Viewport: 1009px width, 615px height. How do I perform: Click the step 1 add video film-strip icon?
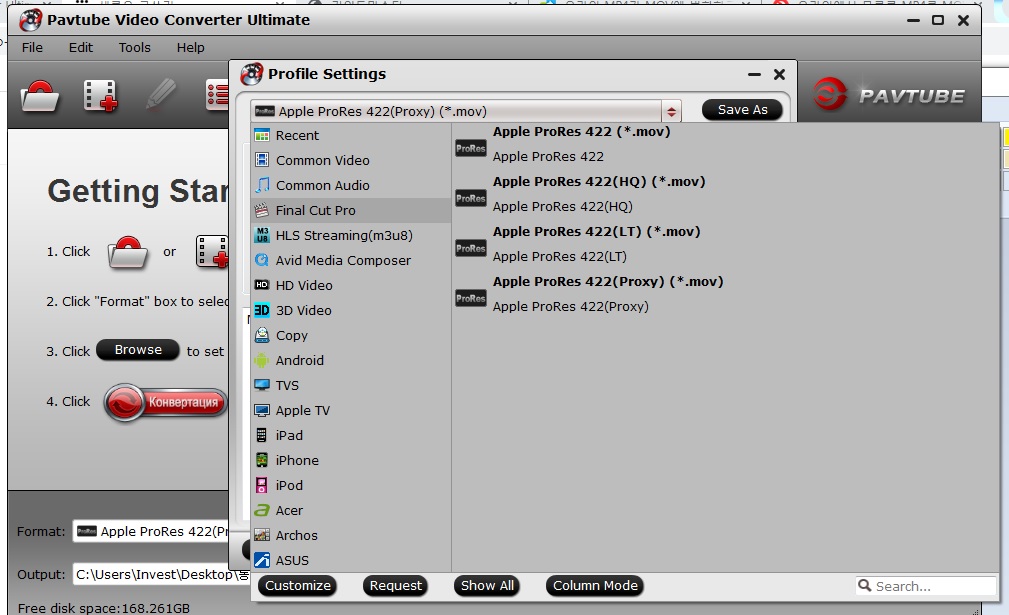212,252
